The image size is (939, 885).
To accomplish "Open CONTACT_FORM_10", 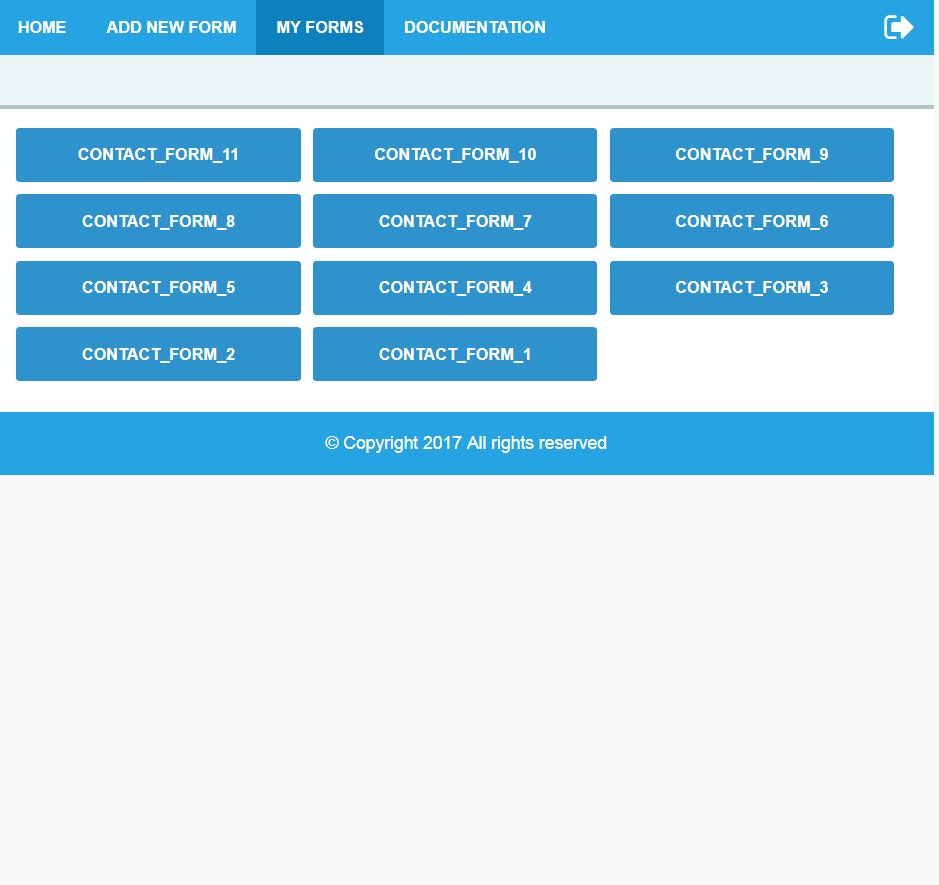I will [x=455, y=154].
